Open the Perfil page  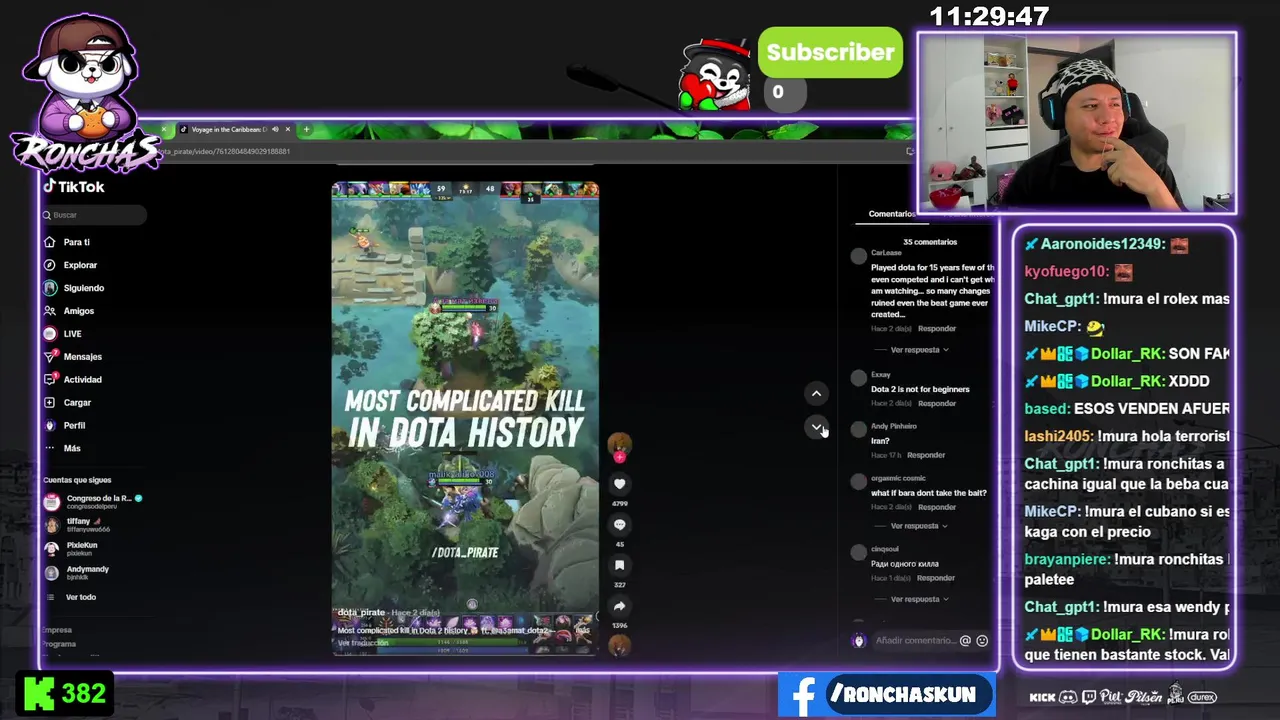(x=65, y=425)
